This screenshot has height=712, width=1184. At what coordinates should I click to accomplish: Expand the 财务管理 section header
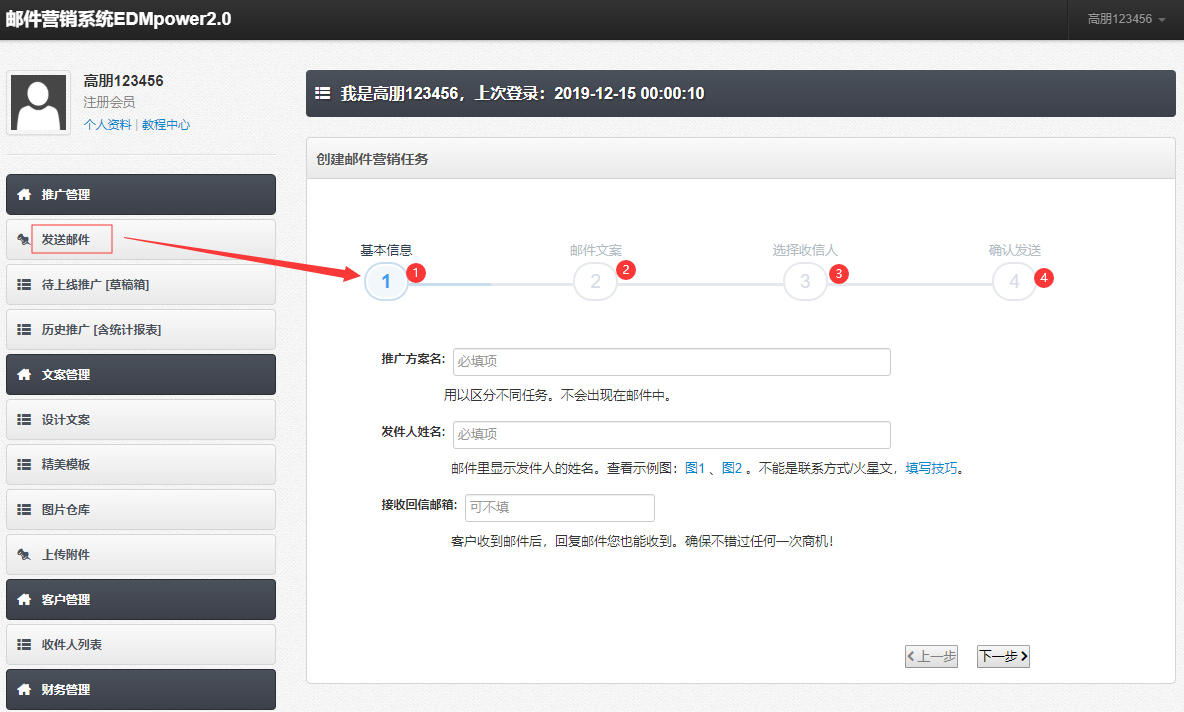140,689
